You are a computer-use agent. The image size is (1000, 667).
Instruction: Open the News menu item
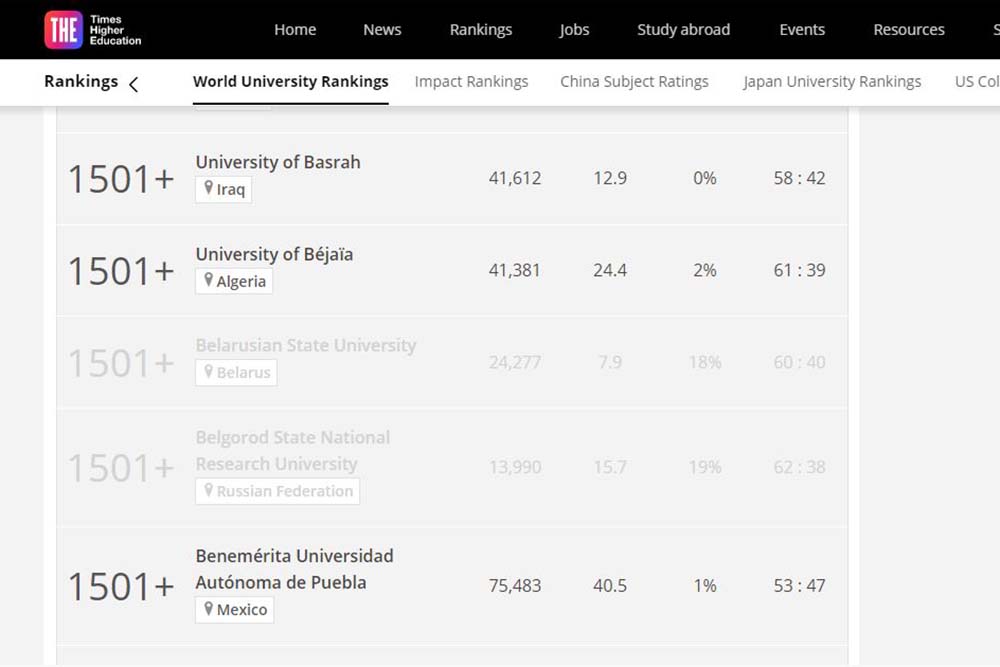click(382, 30)
